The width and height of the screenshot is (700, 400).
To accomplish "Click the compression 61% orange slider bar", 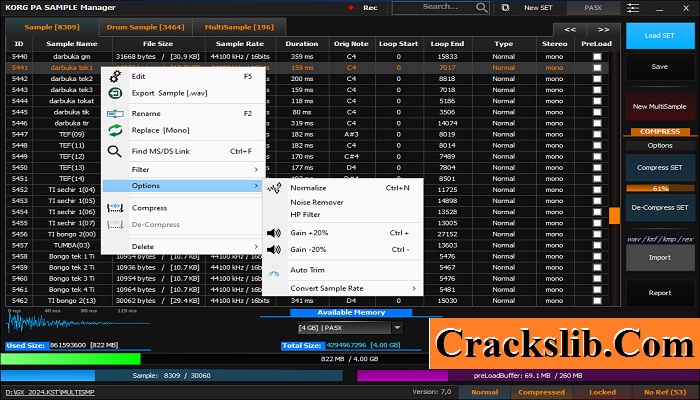I will (660, 188).
